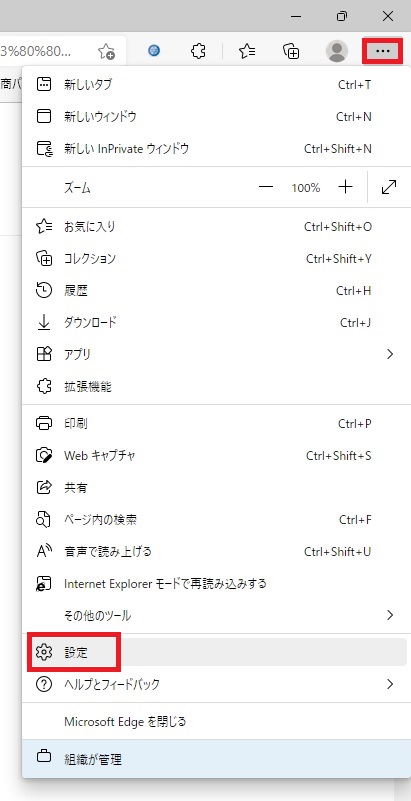The width and height of the screenshot is (411, 801).
Task: Open the Settings and more (…) button
Action: (382, 51)
